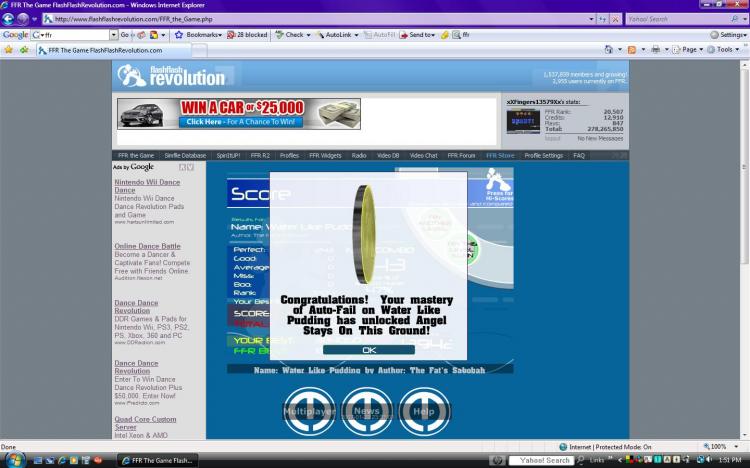Click the News round button
The height and width of the screenshot is (468, 750).
coord(367,412)
